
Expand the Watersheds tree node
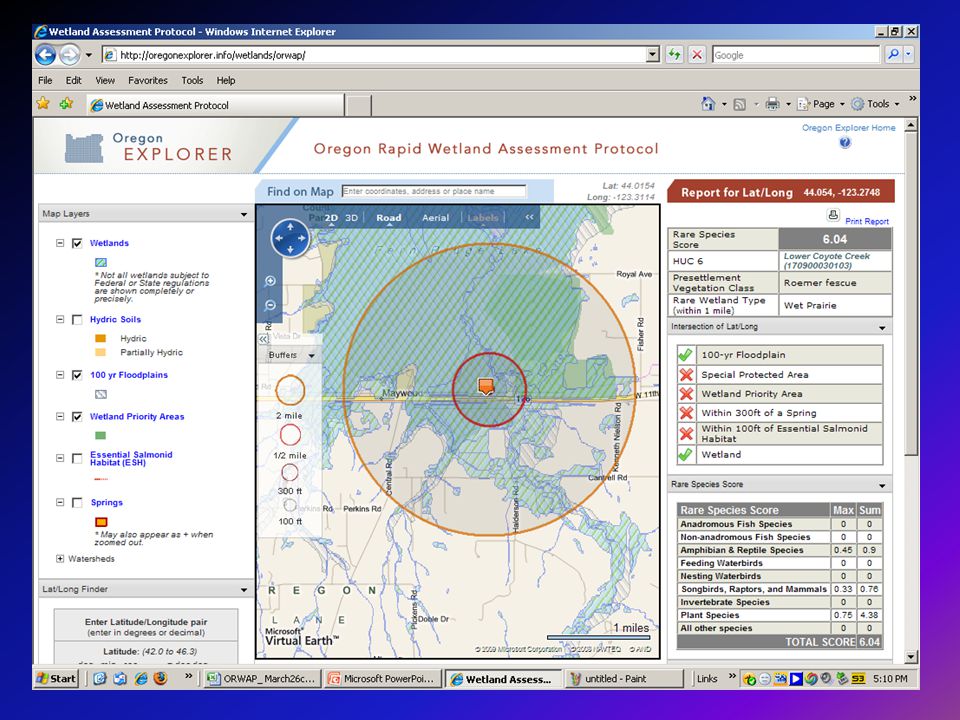click(60, 558)
